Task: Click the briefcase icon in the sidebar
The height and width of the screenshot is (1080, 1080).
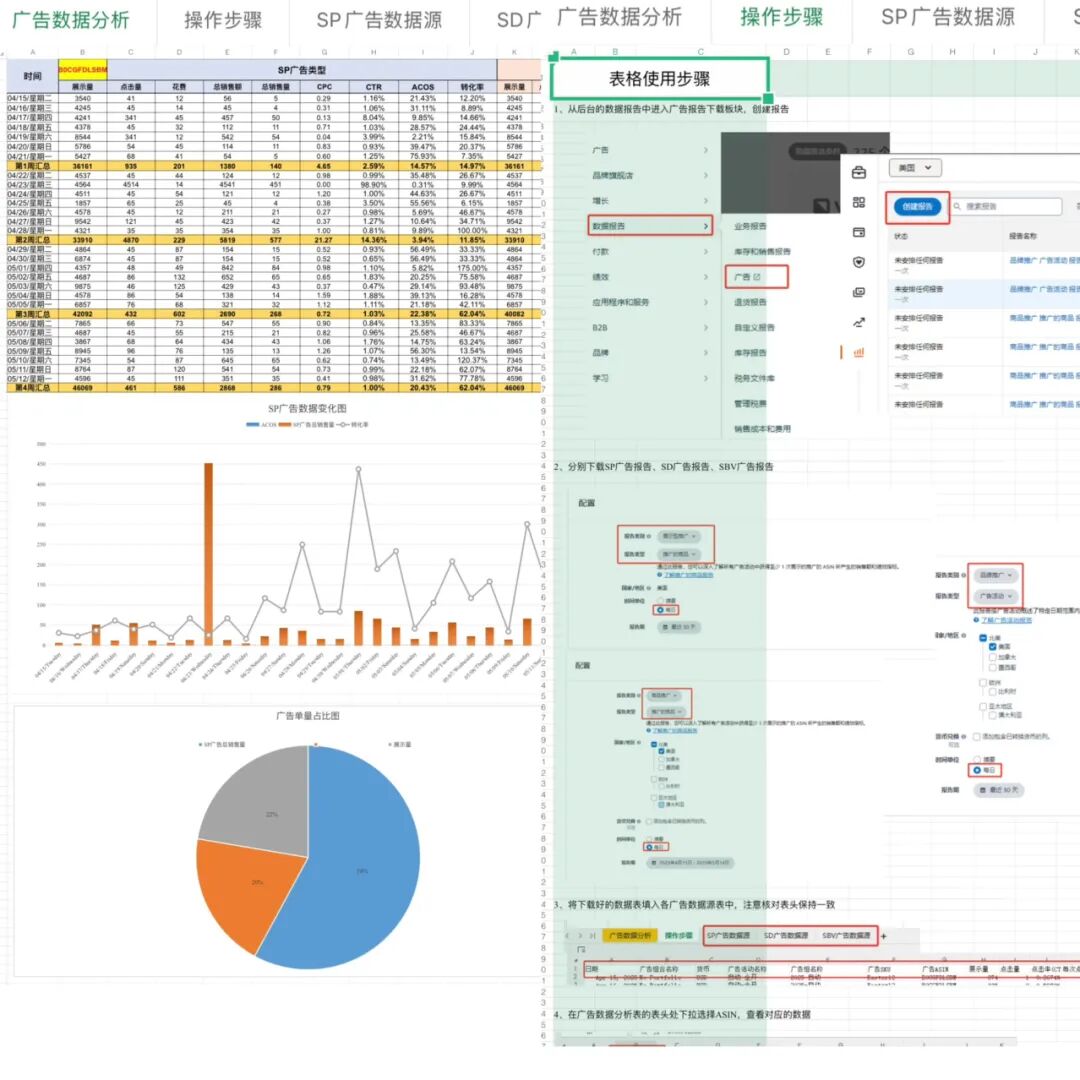Action: (x=858, y=172)
